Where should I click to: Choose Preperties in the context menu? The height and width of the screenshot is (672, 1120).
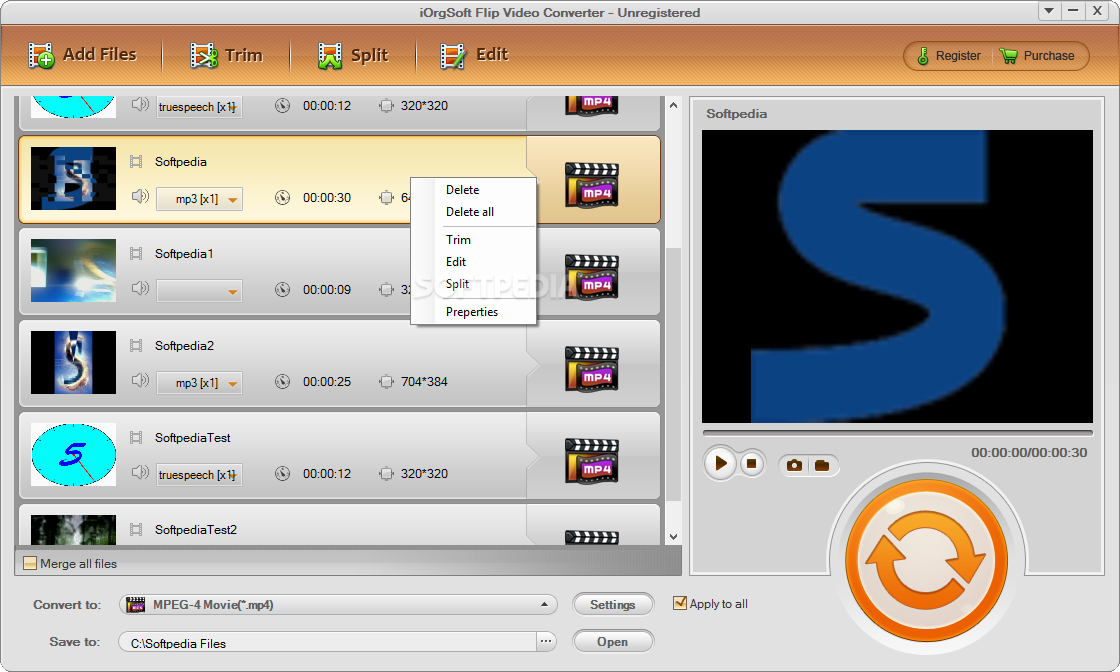(471, 312)
